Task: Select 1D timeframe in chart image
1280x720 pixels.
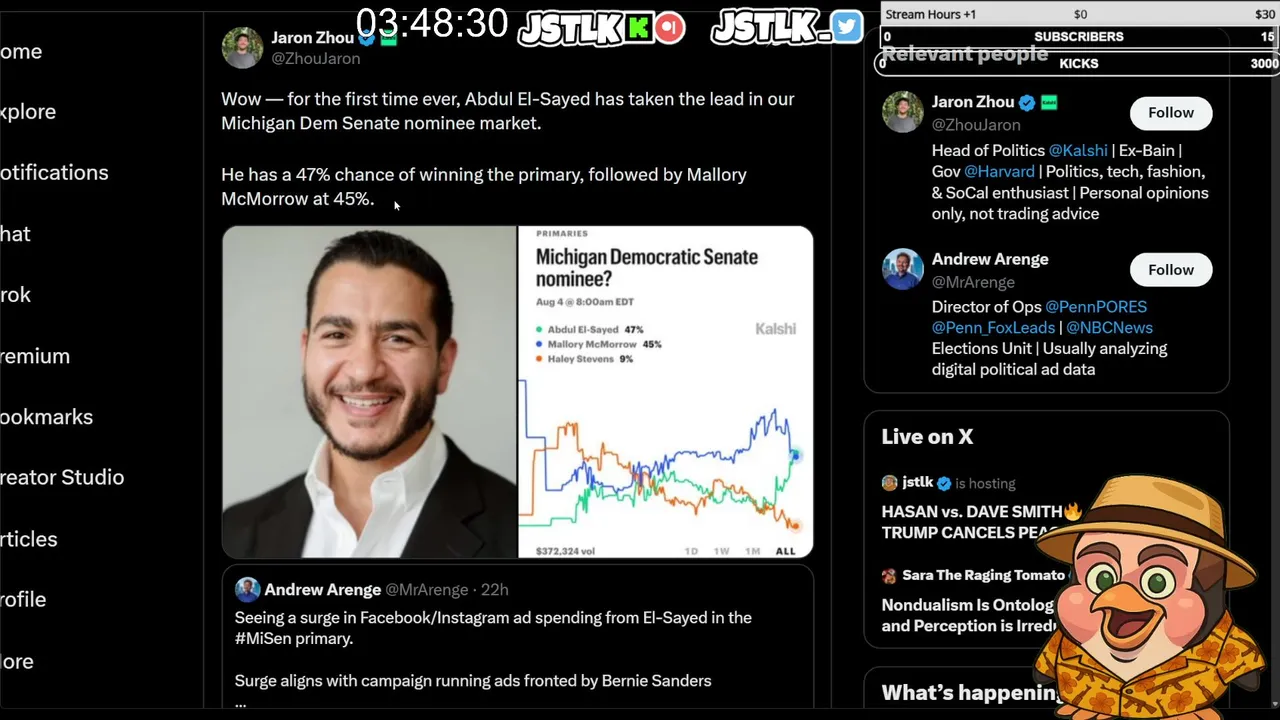Action: [x=691, y=551]
